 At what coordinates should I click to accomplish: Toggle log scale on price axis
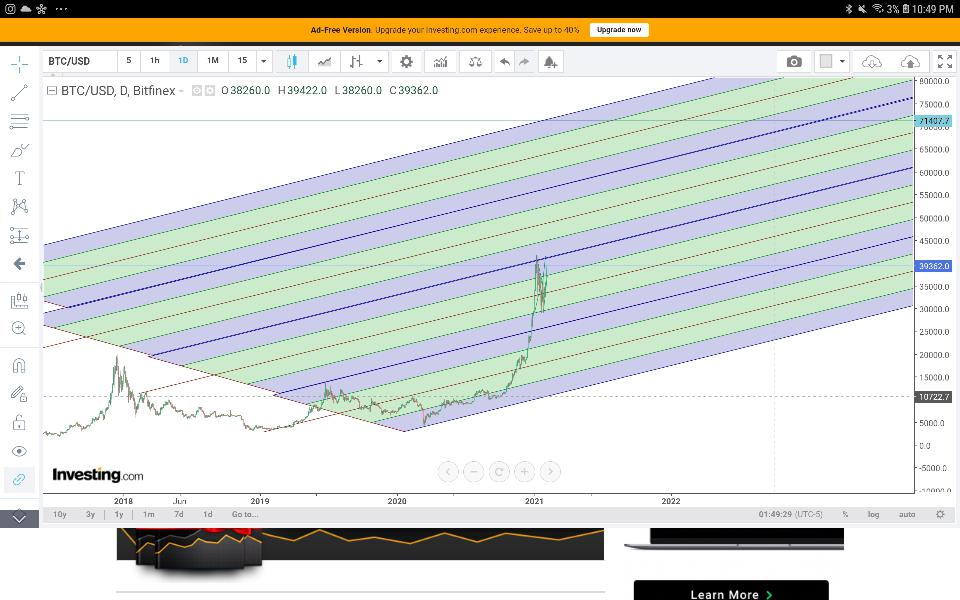(x=873, y=514)
